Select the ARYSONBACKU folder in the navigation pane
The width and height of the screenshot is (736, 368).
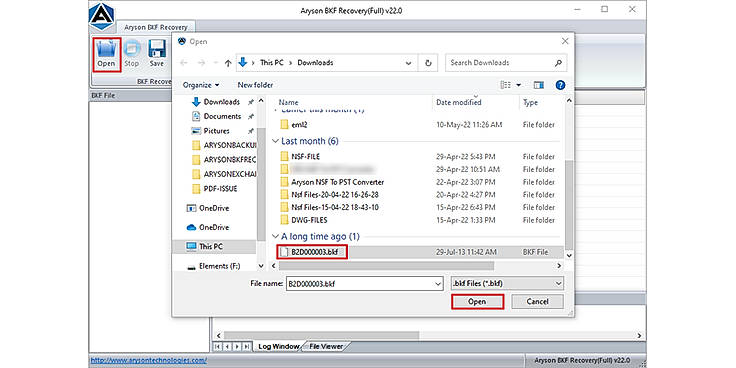pos(224,146)
